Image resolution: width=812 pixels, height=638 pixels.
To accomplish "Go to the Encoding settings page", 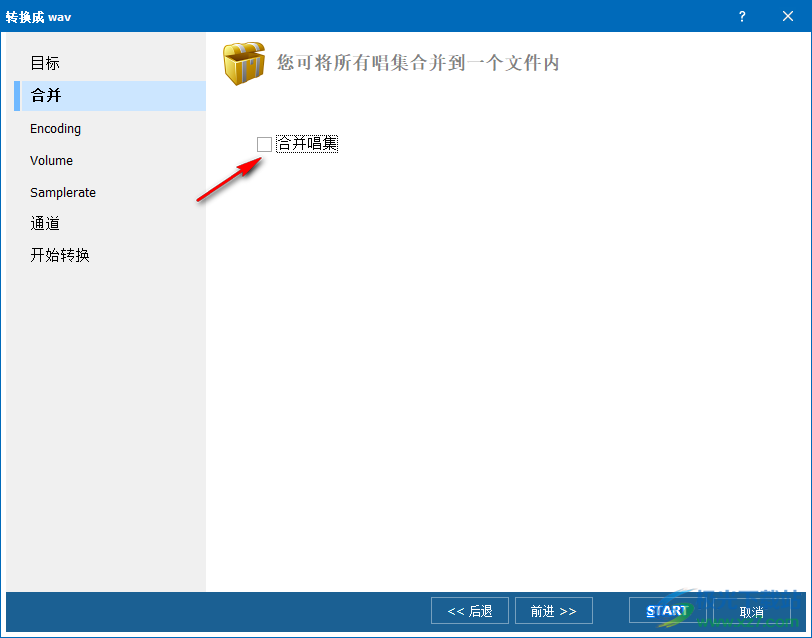I will coord(55,128).
